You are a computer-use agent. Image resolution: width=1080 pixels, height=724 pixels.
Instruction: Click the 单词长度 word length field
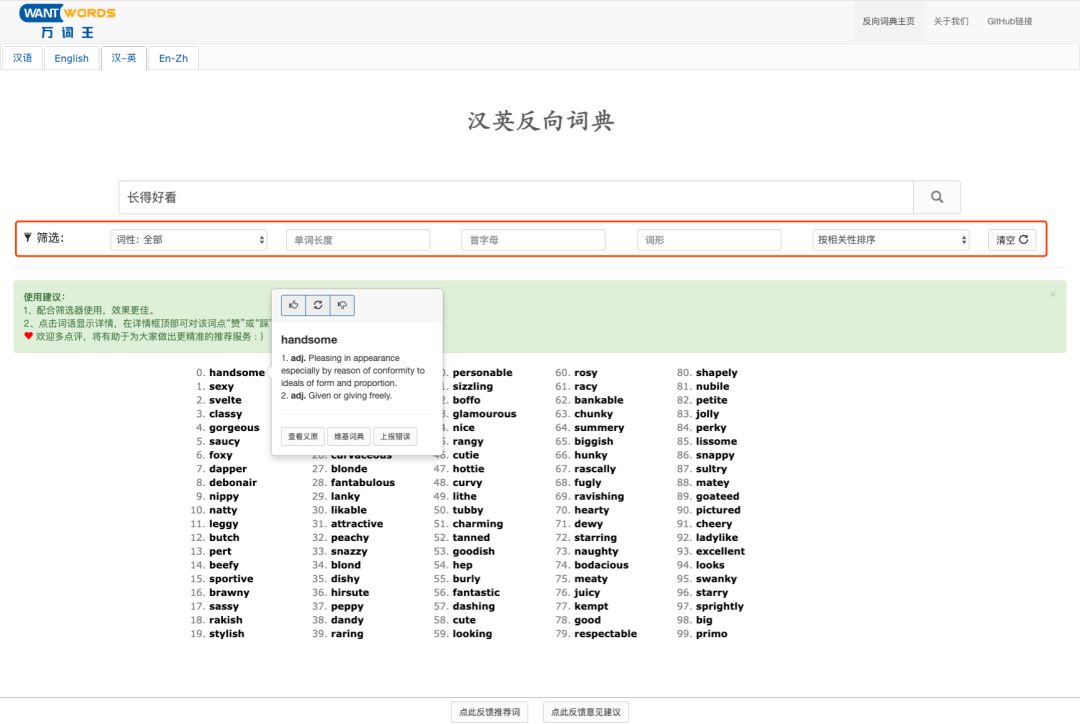(358, 240)
